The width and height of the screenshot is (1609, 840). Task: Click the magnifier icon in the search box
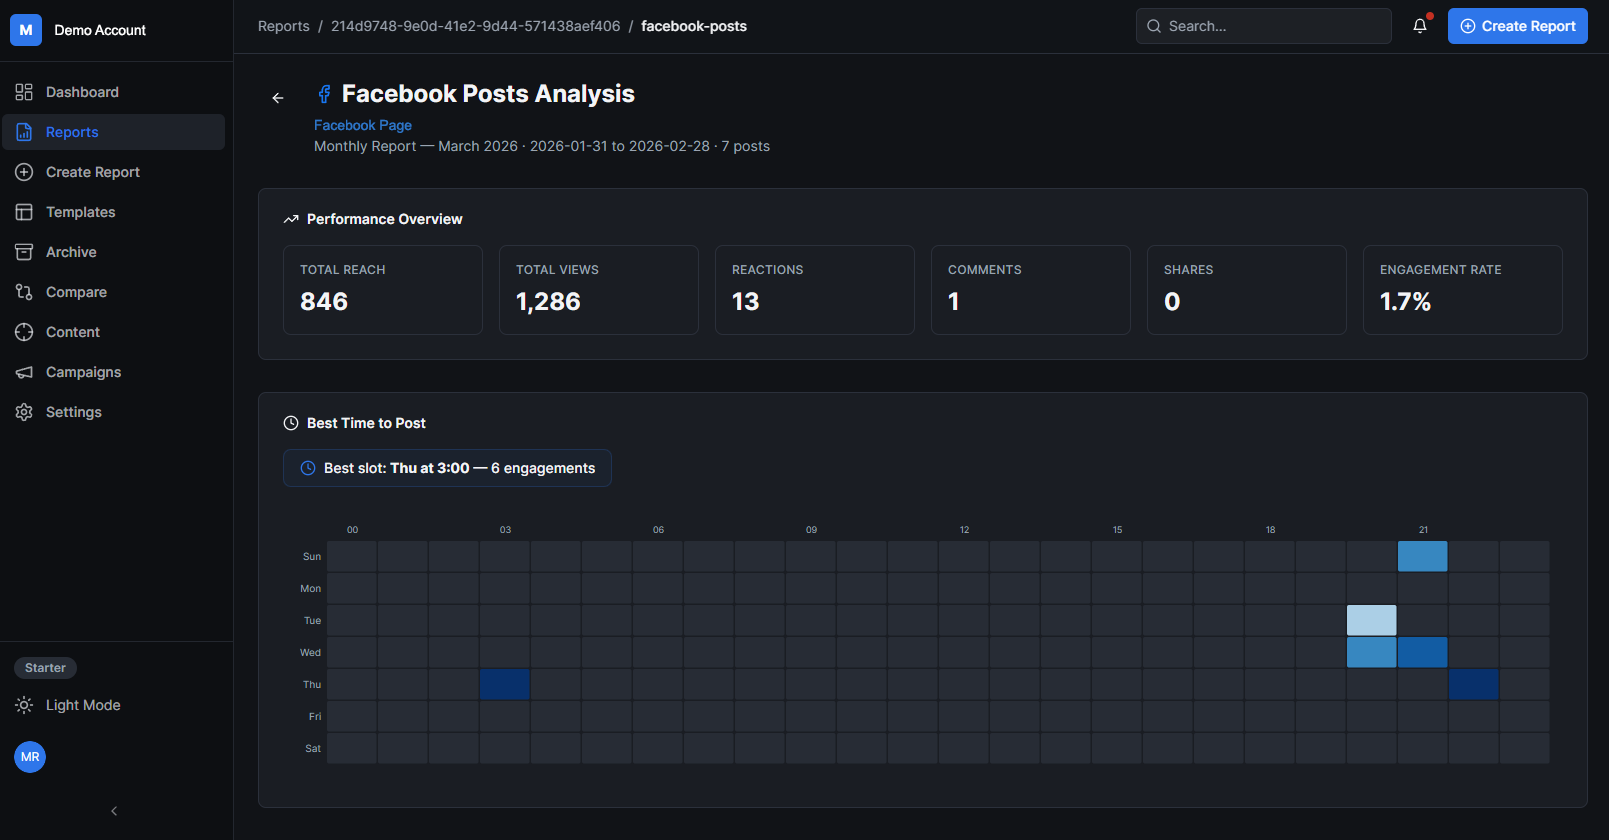[x=1154, y=26]
